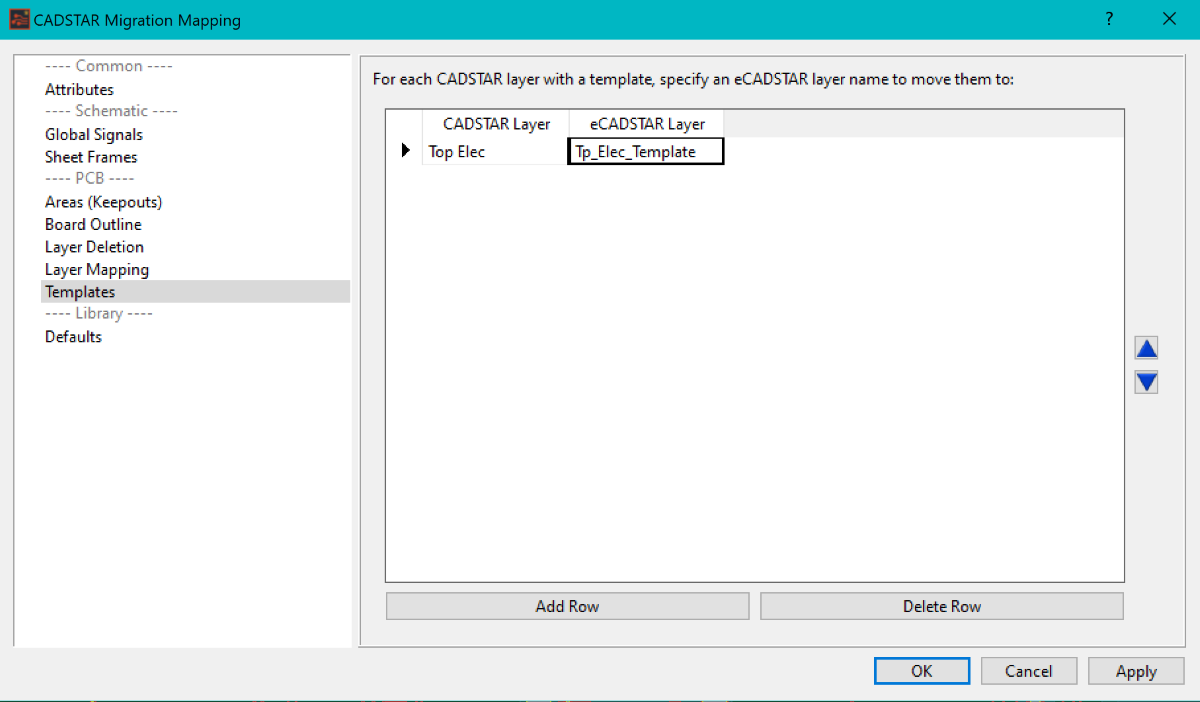1200x702 pixels.
Task: Select the Templates list entry
Action: tap(196, 292)
